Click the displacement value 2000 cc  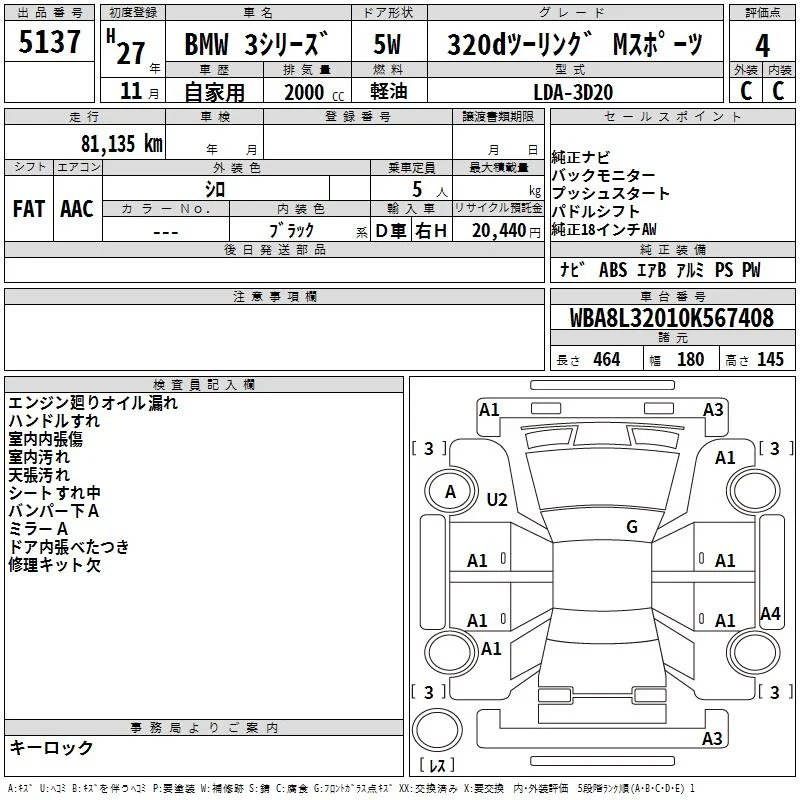[x=314, y=92]
